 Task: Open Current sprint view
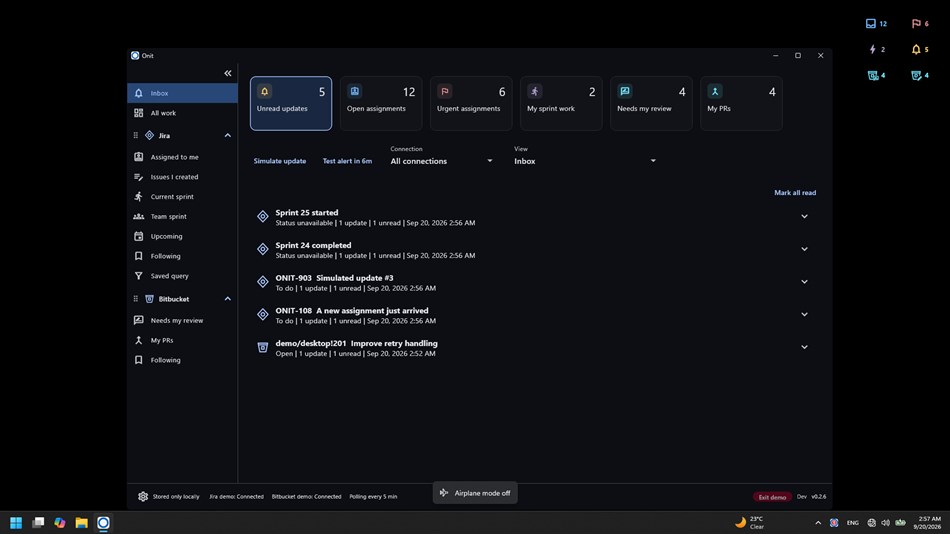[x=182, y=197]
